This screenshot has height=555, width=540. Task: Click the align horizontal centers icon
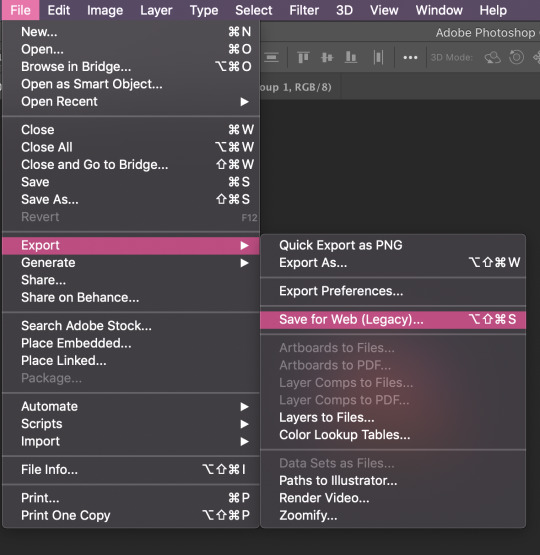coord(271,57)
